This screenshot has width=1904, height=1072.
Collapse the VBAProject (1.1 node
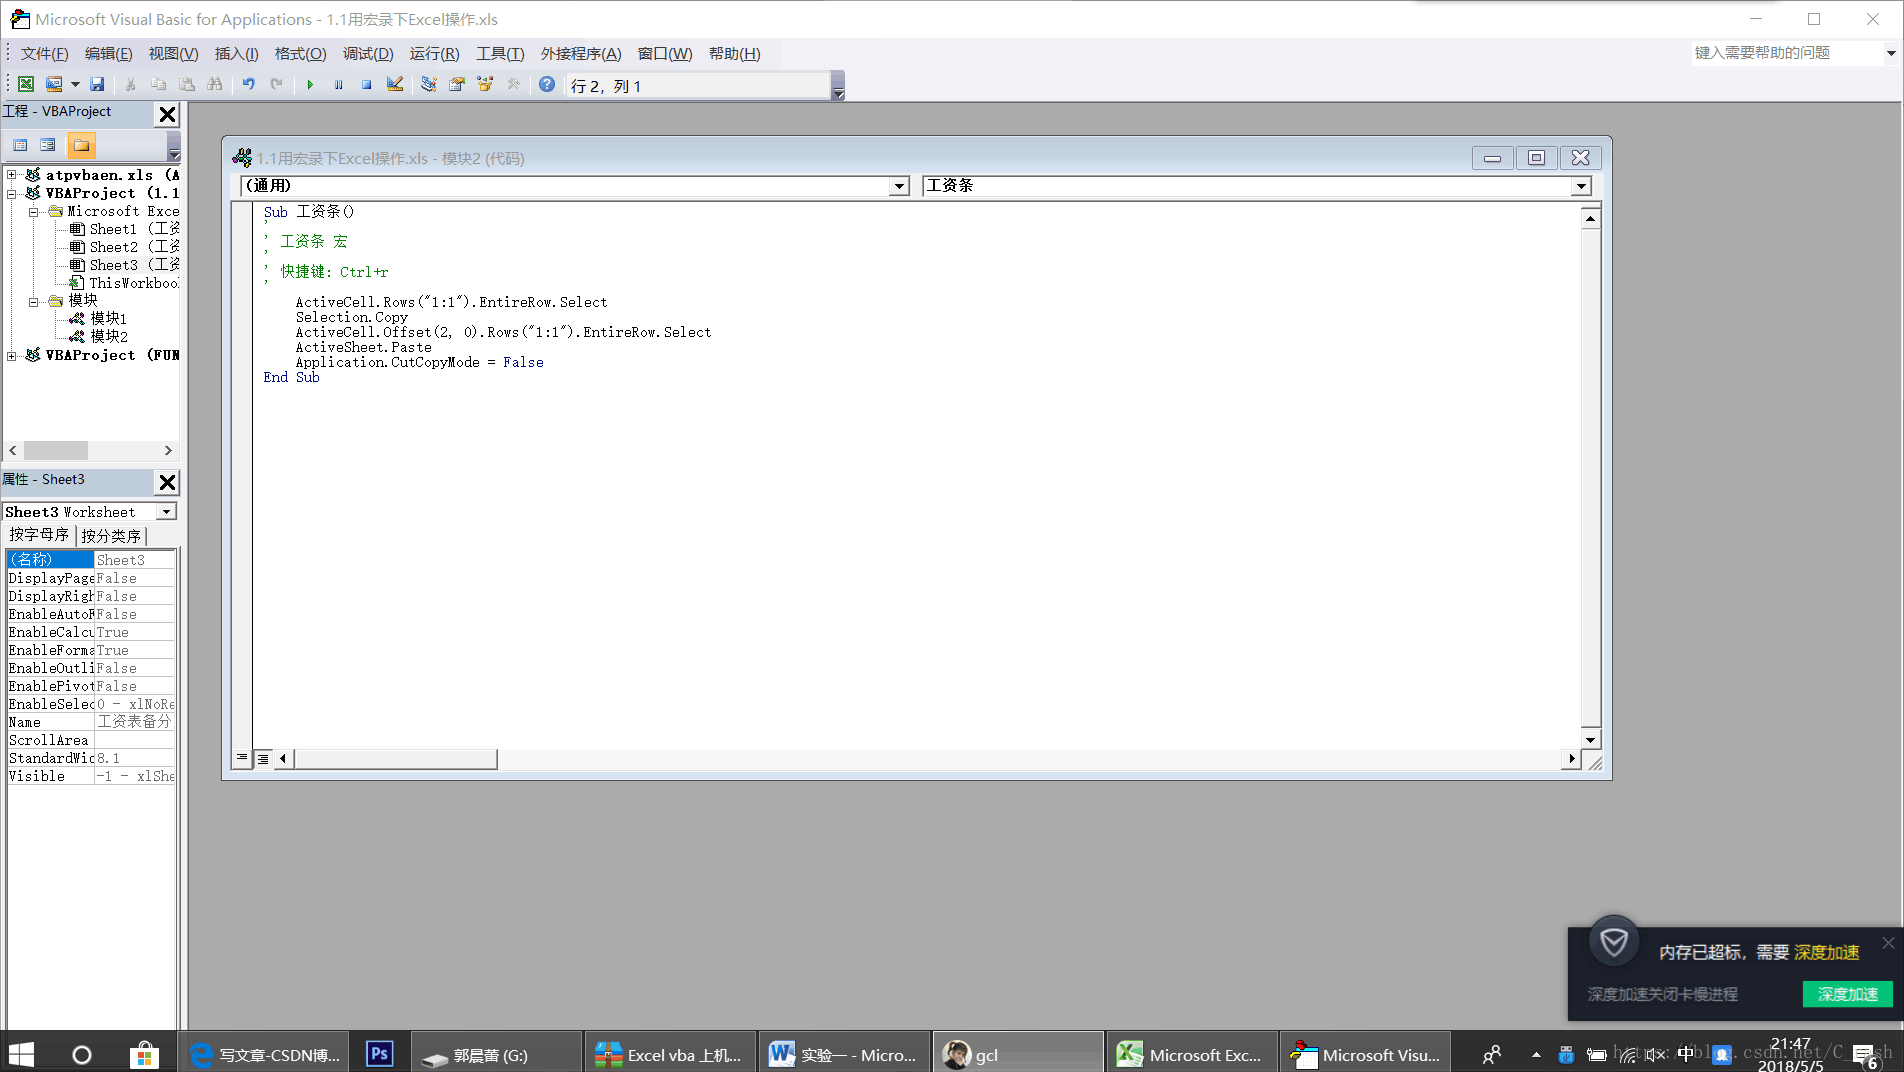11,193
